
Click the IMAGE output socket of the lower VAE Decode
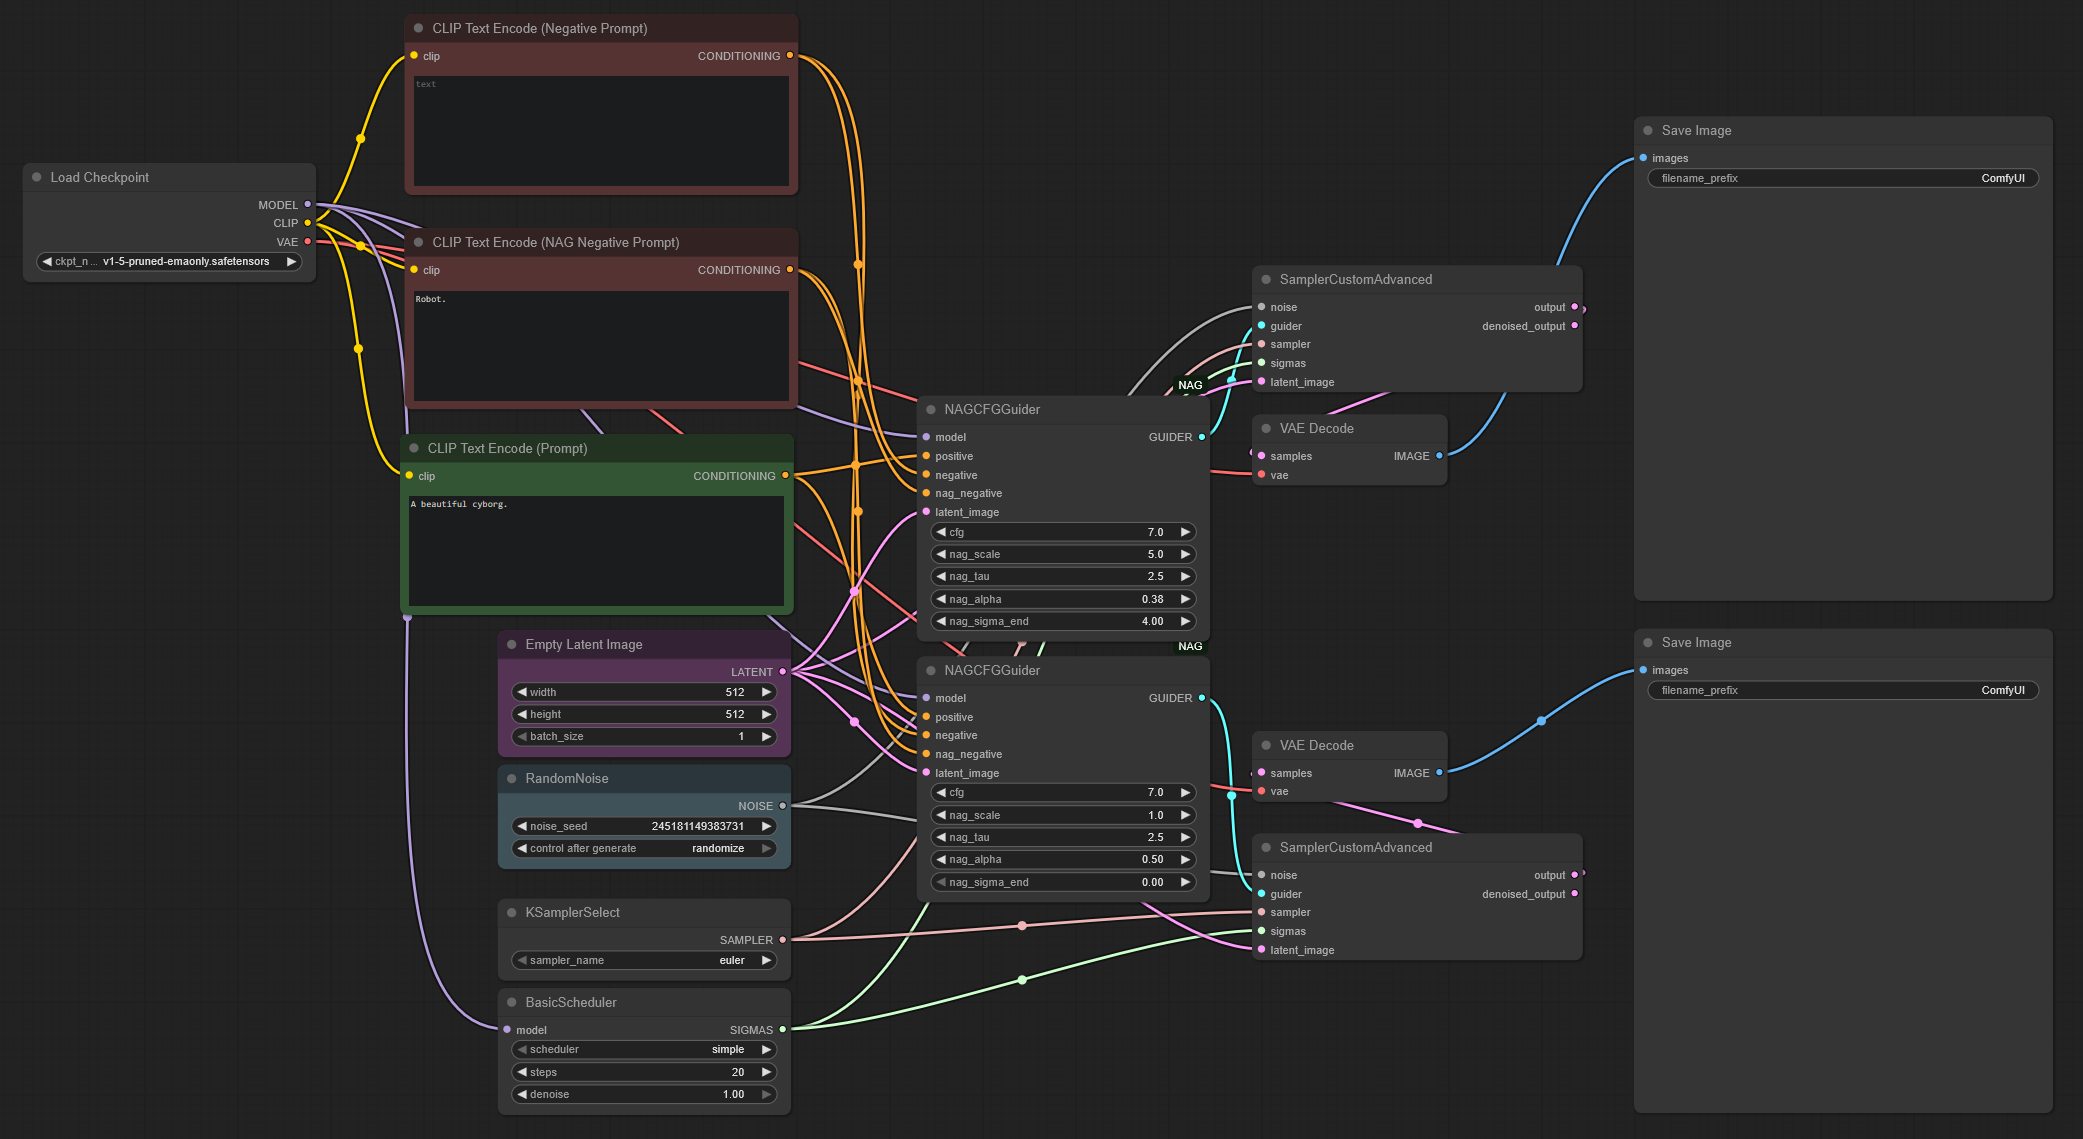[x=1440, y=772]
